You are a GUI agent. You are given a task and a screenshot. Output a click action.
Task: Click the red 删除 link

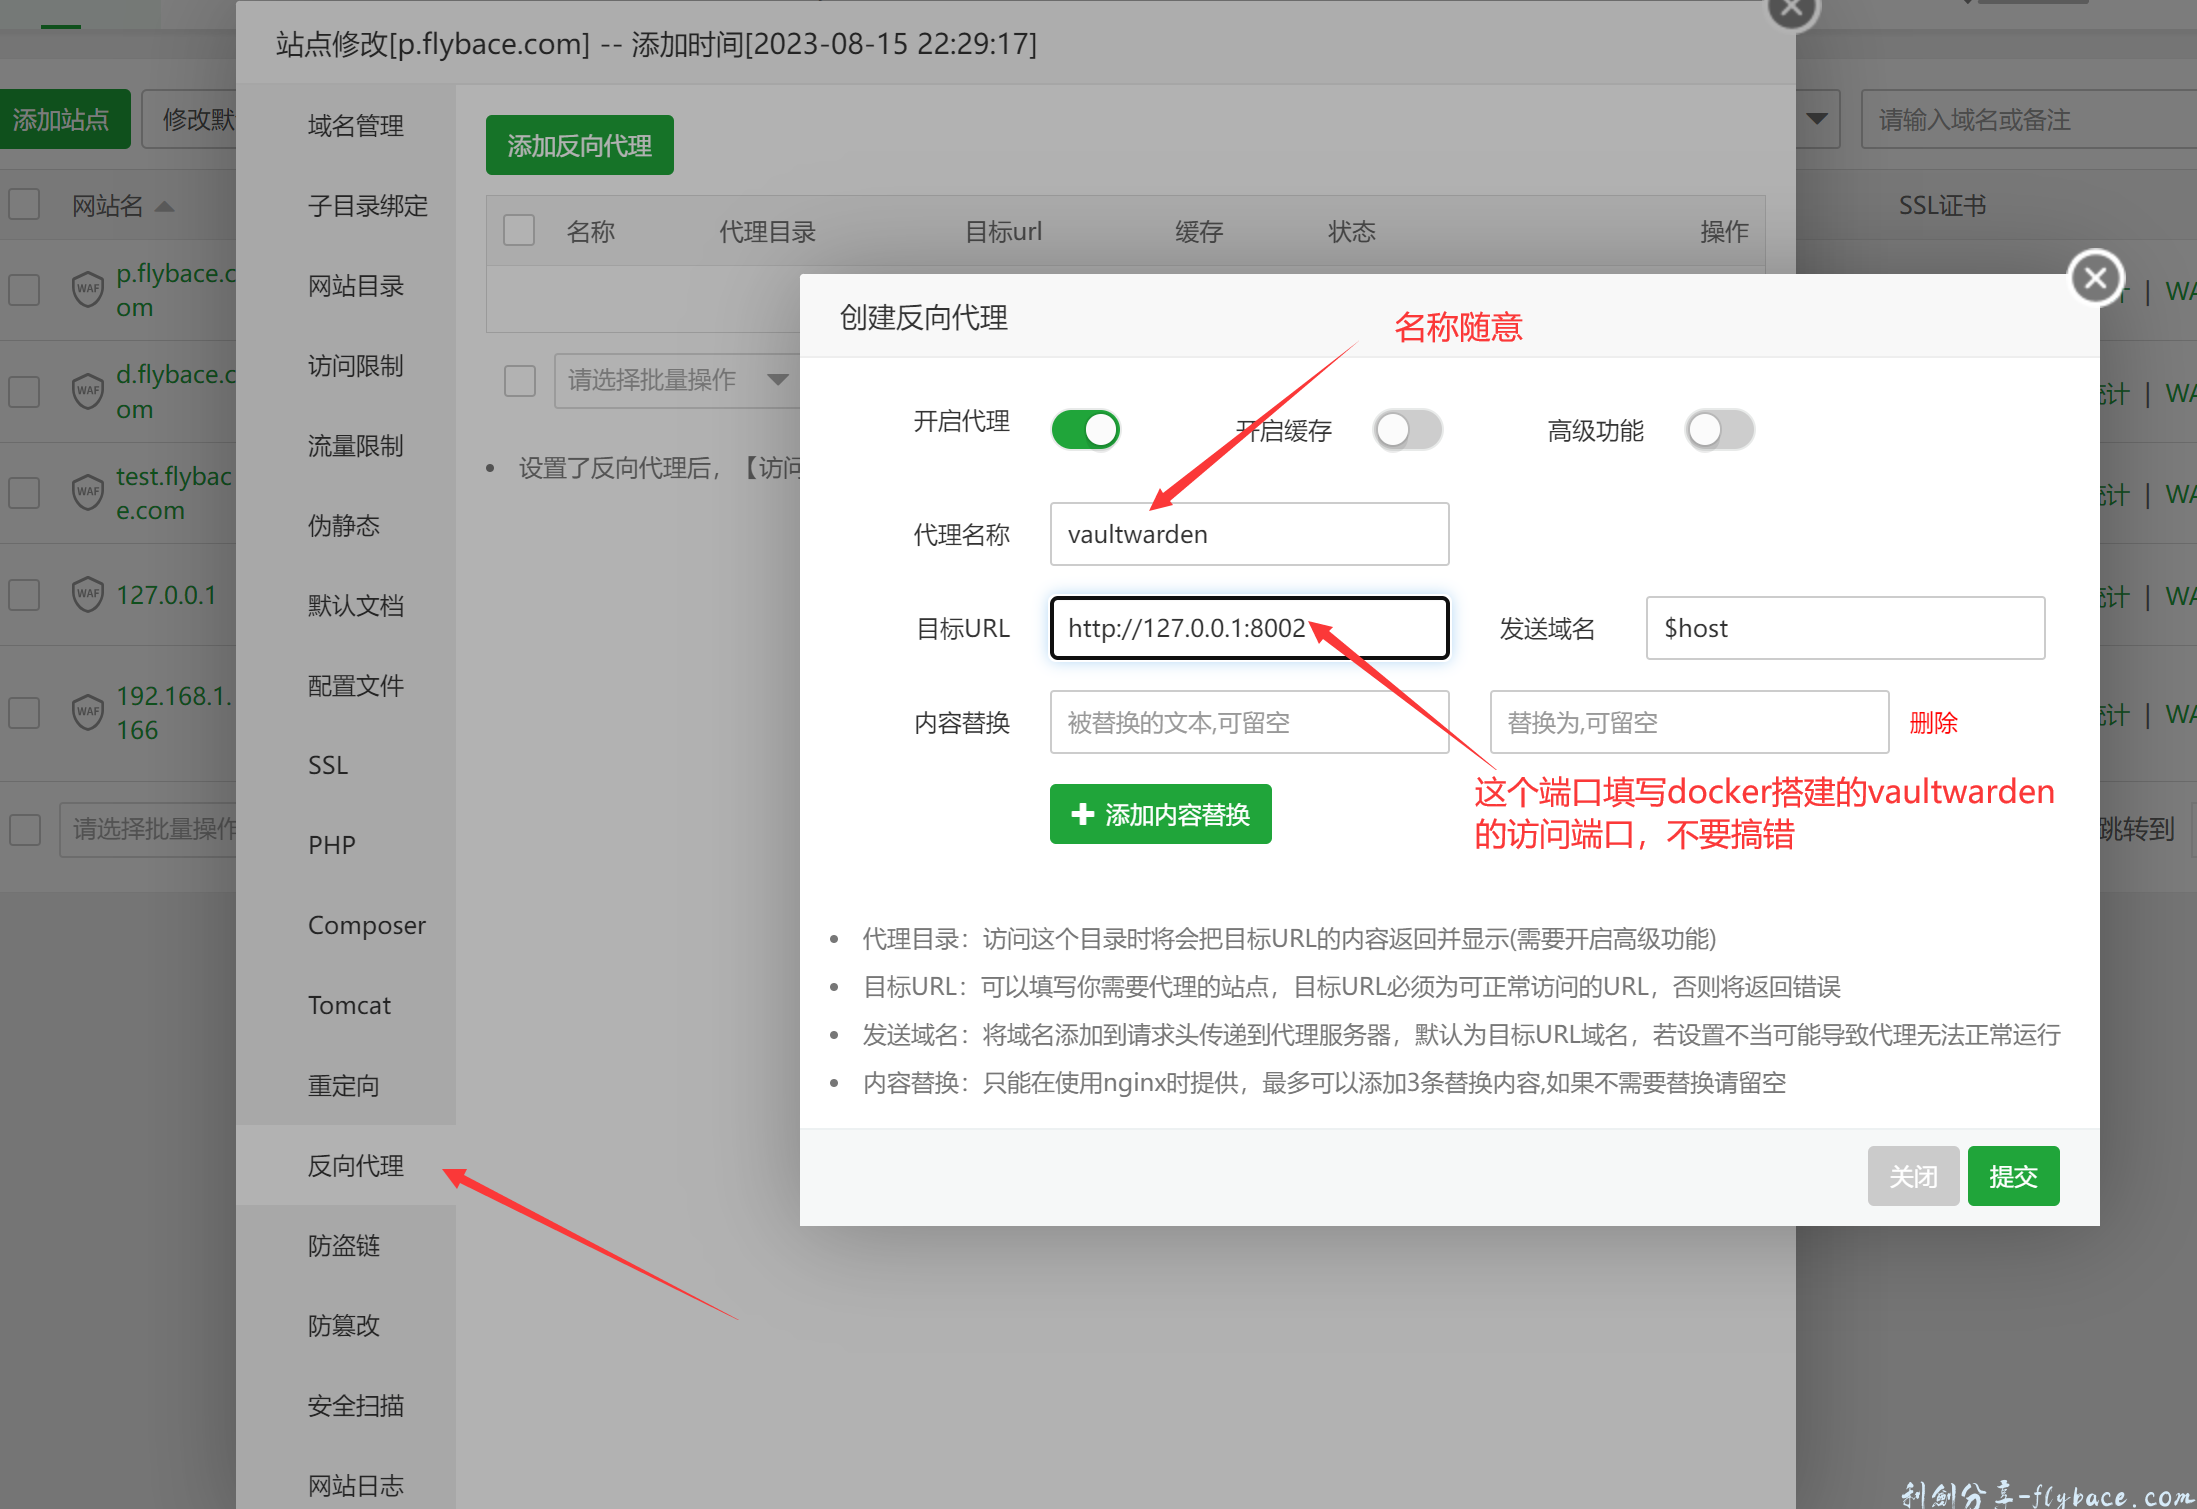pos(1932,722)
